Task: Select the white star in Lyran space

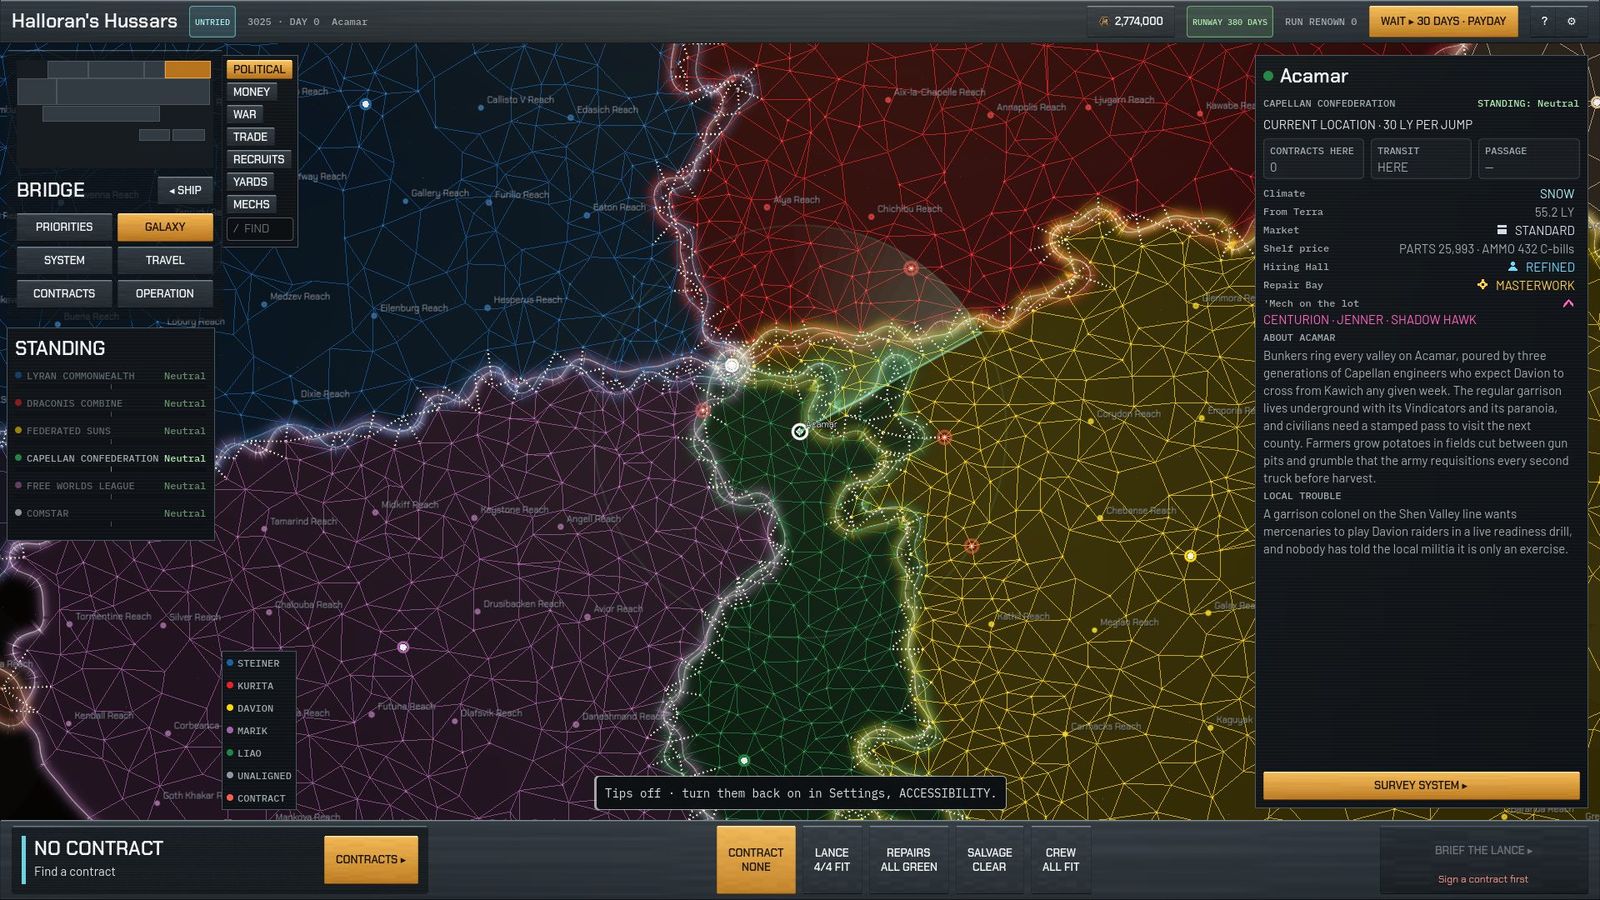Action: (x=365, y=104)
